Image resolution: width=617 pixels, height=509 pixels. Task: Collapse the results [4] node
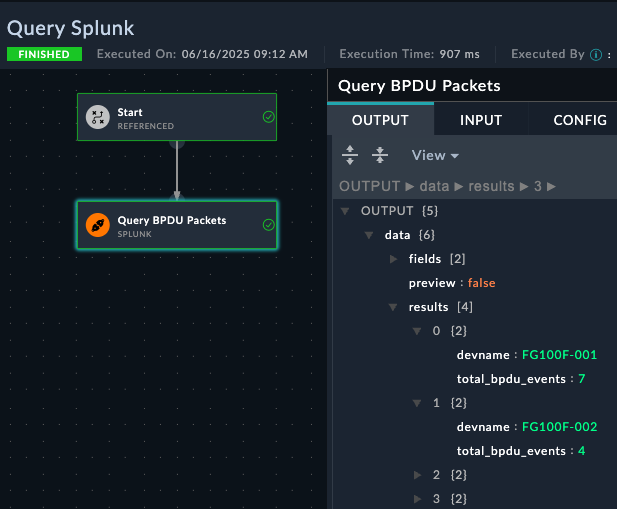[393, 307]
